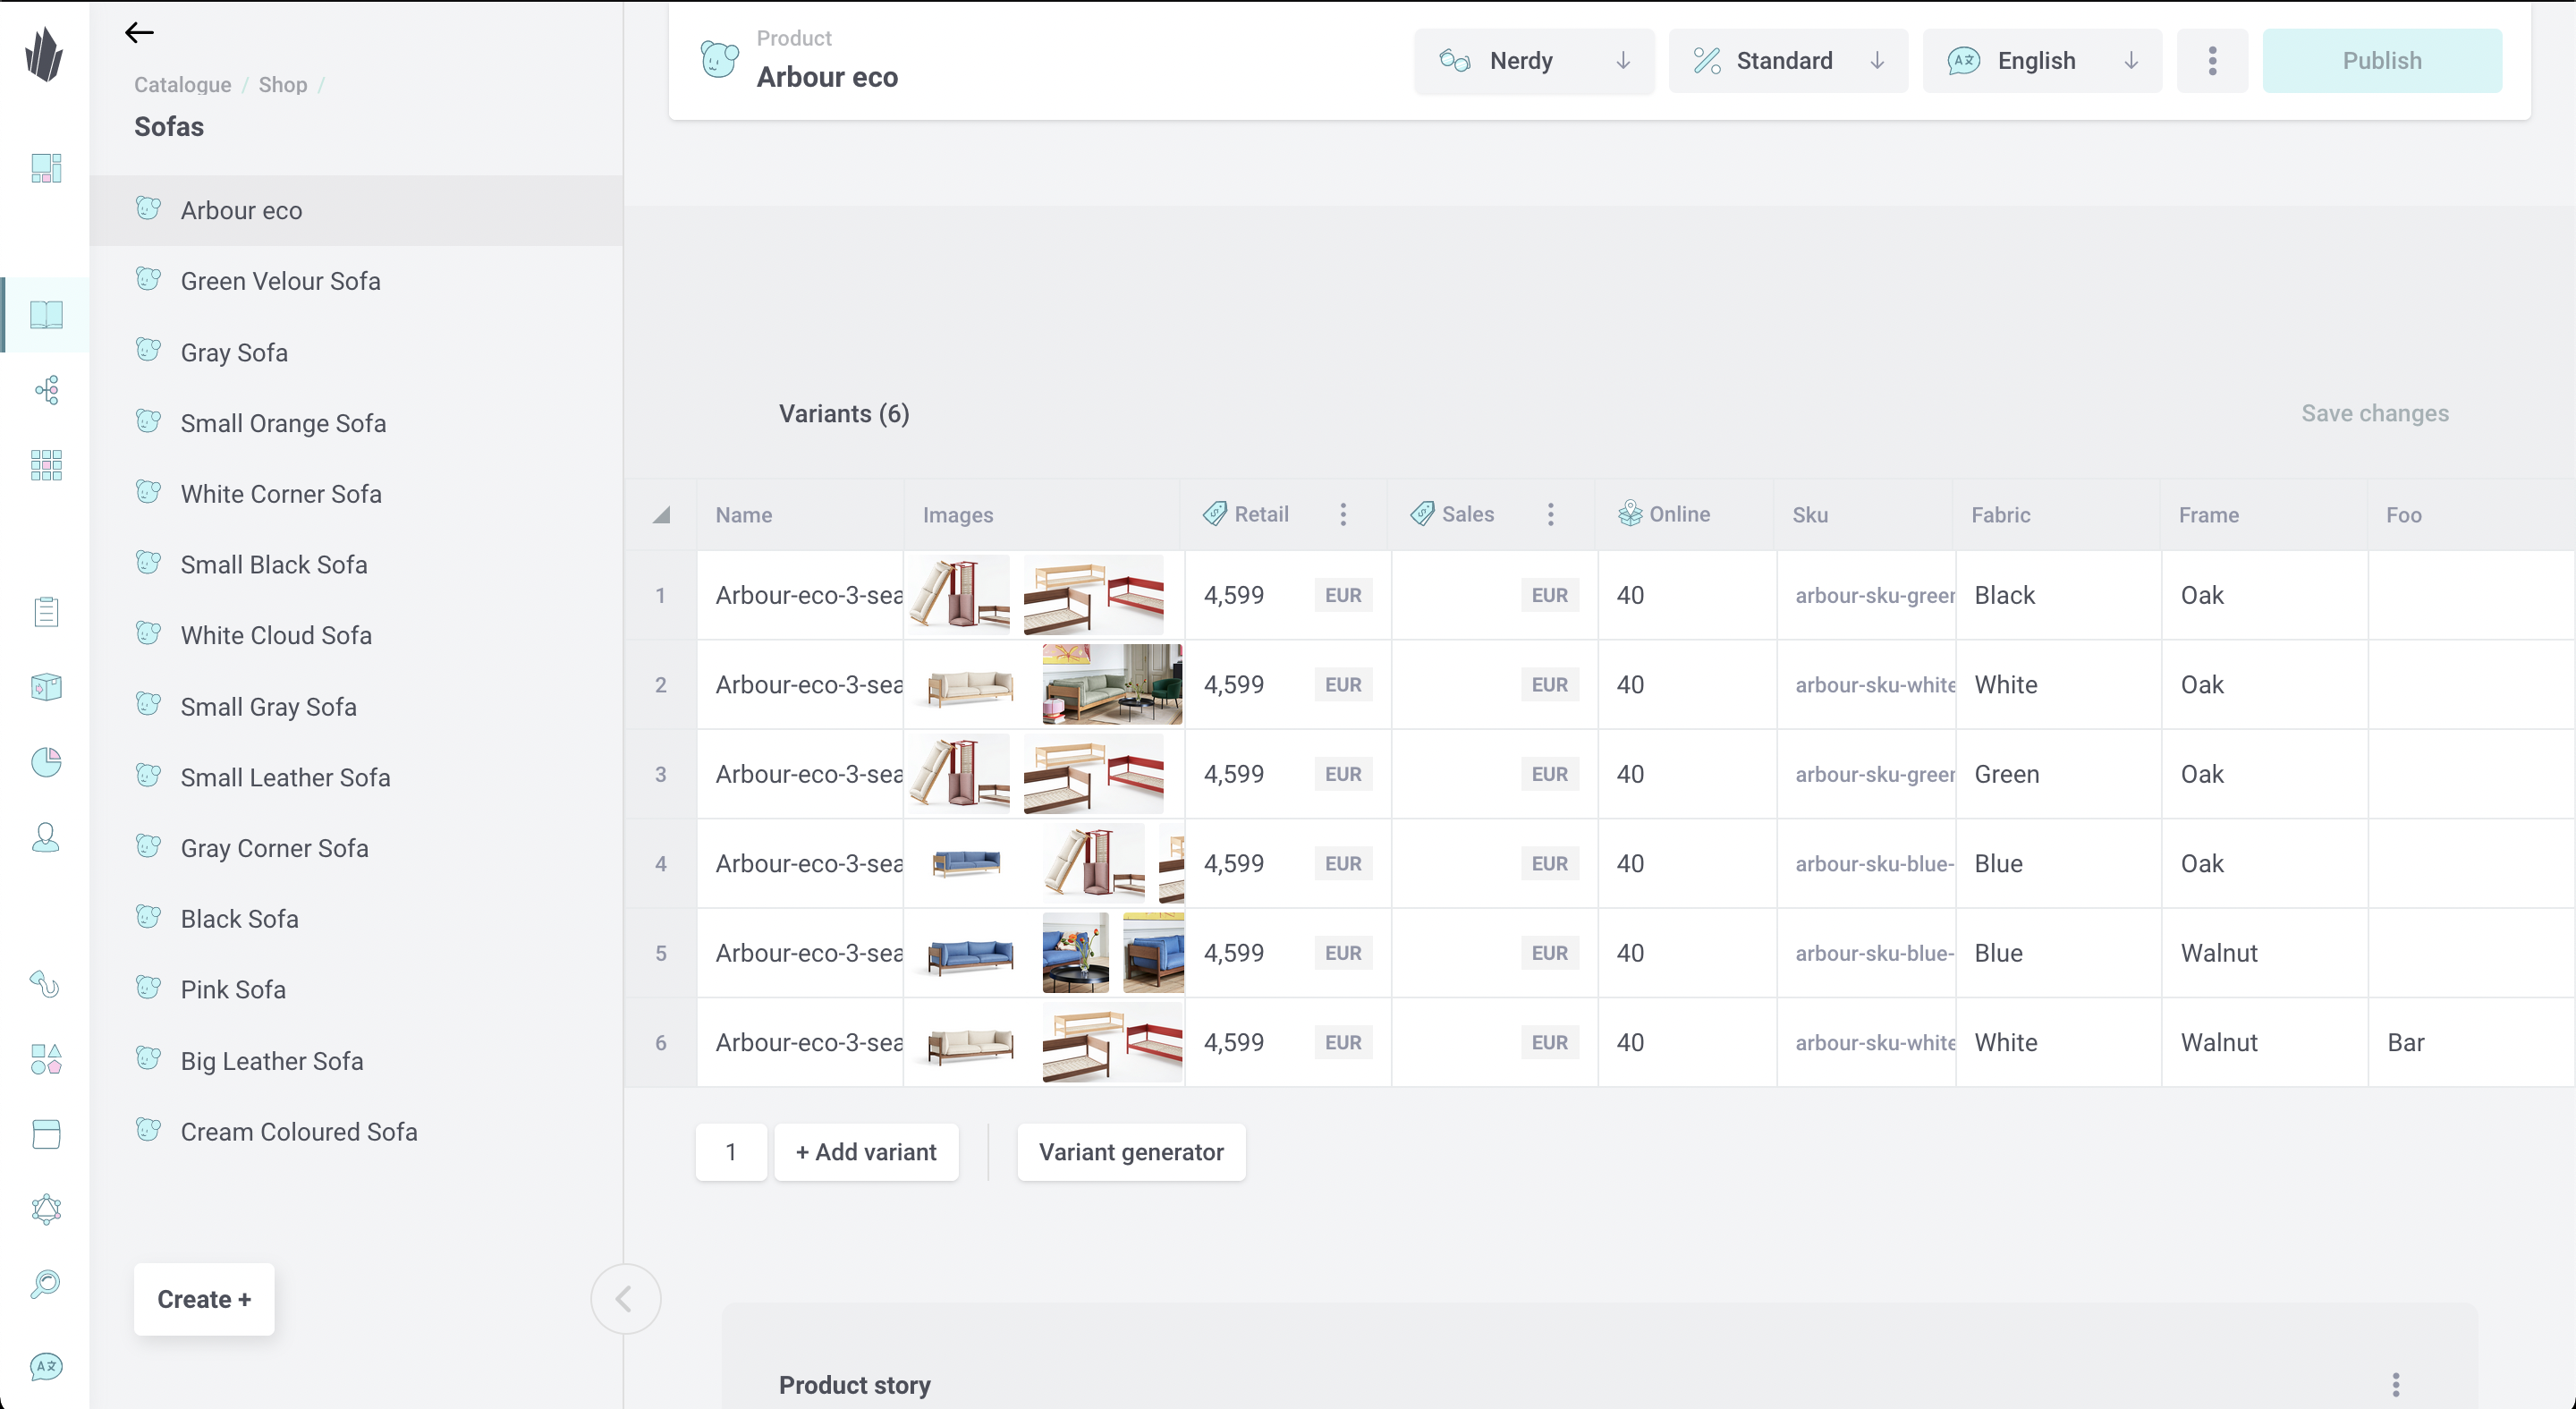Click the Sku cell in row 4
Viewport: 2576px width, 1409px height.
coord(1866,863)
